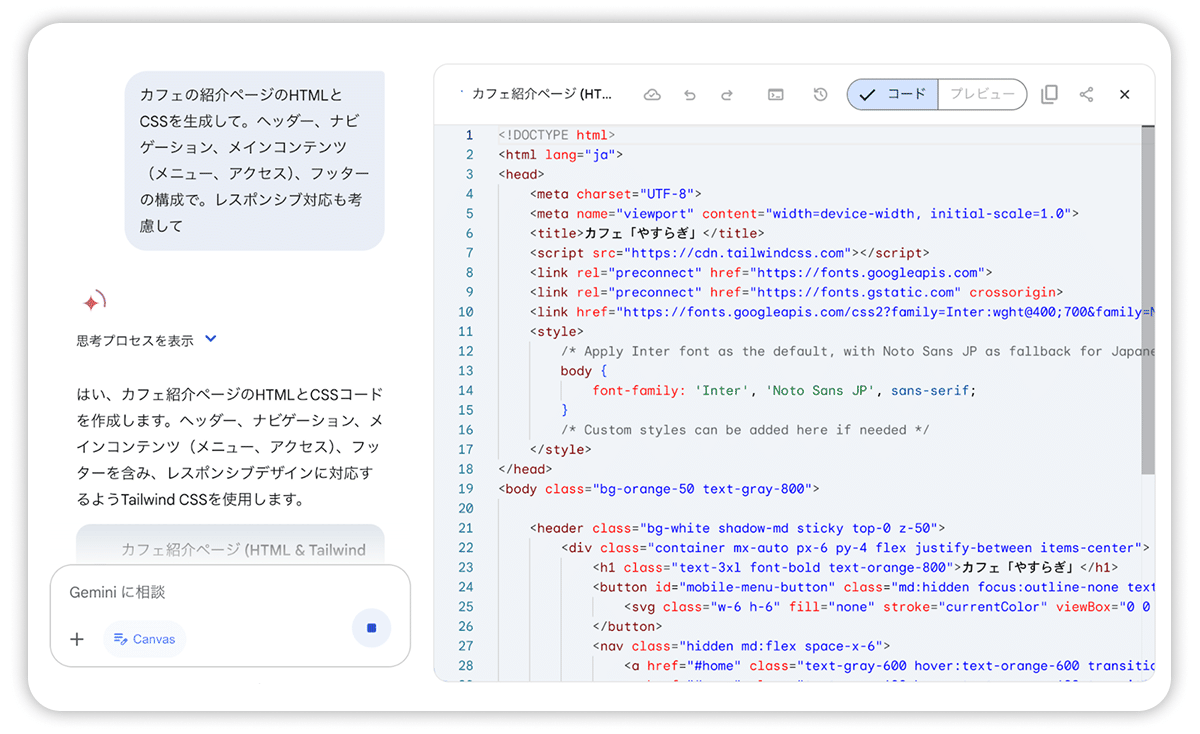Switch to the コード view
Screen dimensions: 1200x734
893,94
